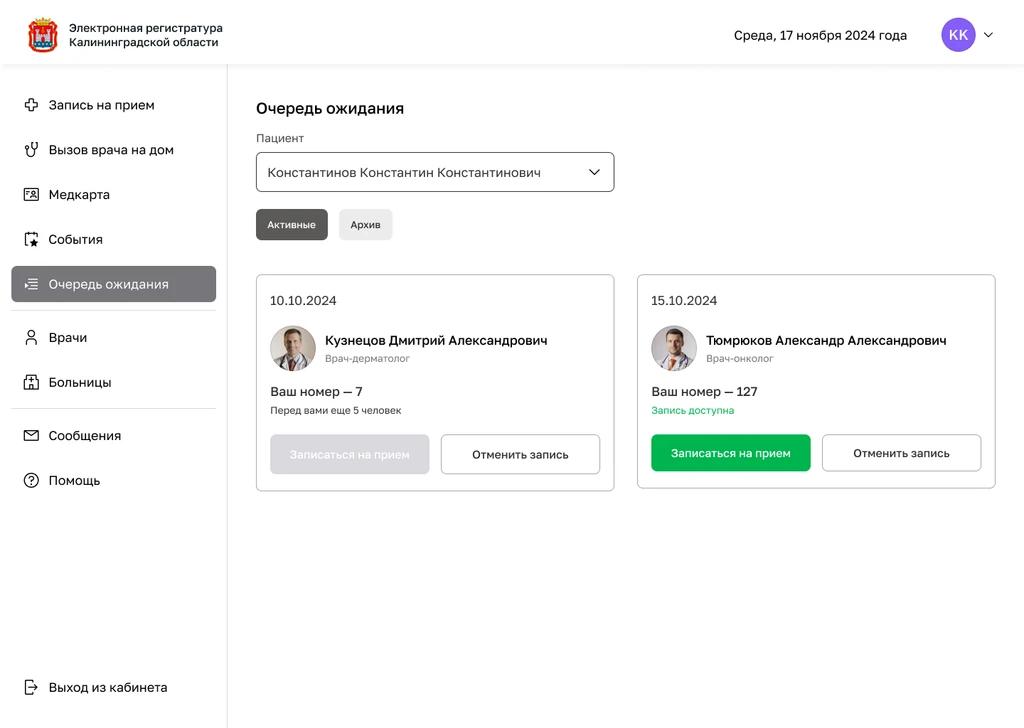Click the person icon next to Врачи

(x=31, y=338)
